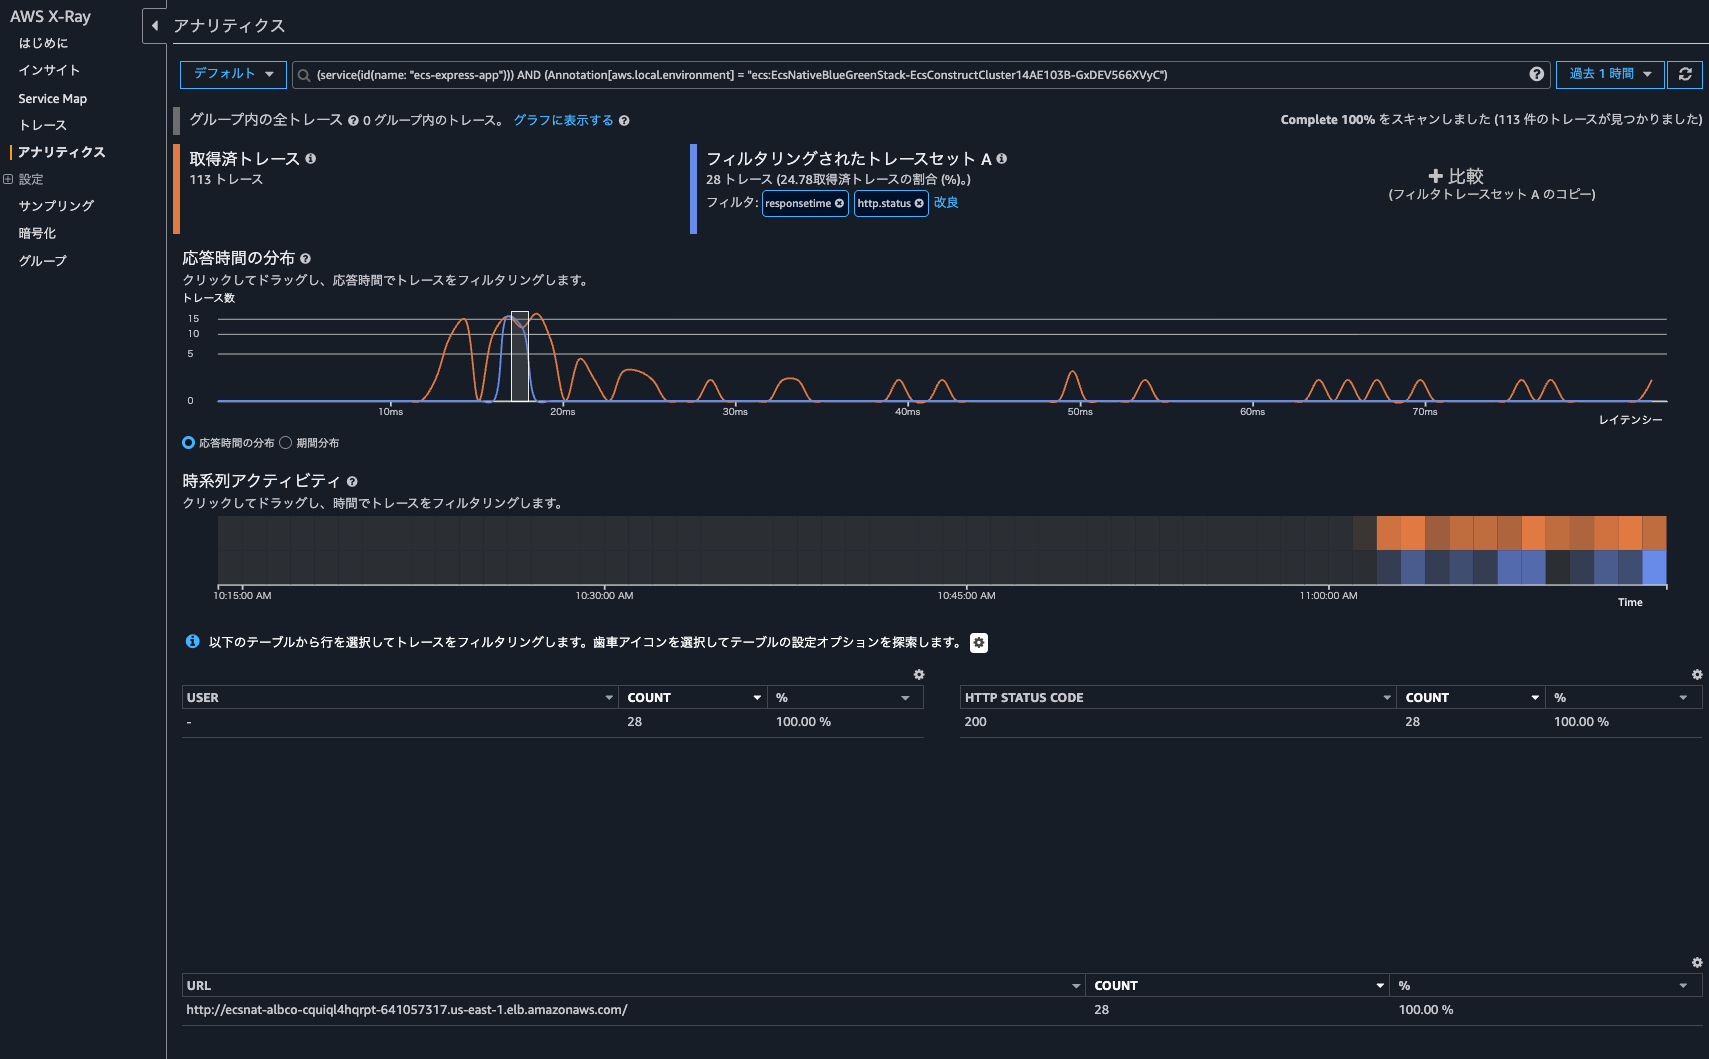Open Service Map from the sidebar
1709x1059 pixels.
(x=52, y=99)
